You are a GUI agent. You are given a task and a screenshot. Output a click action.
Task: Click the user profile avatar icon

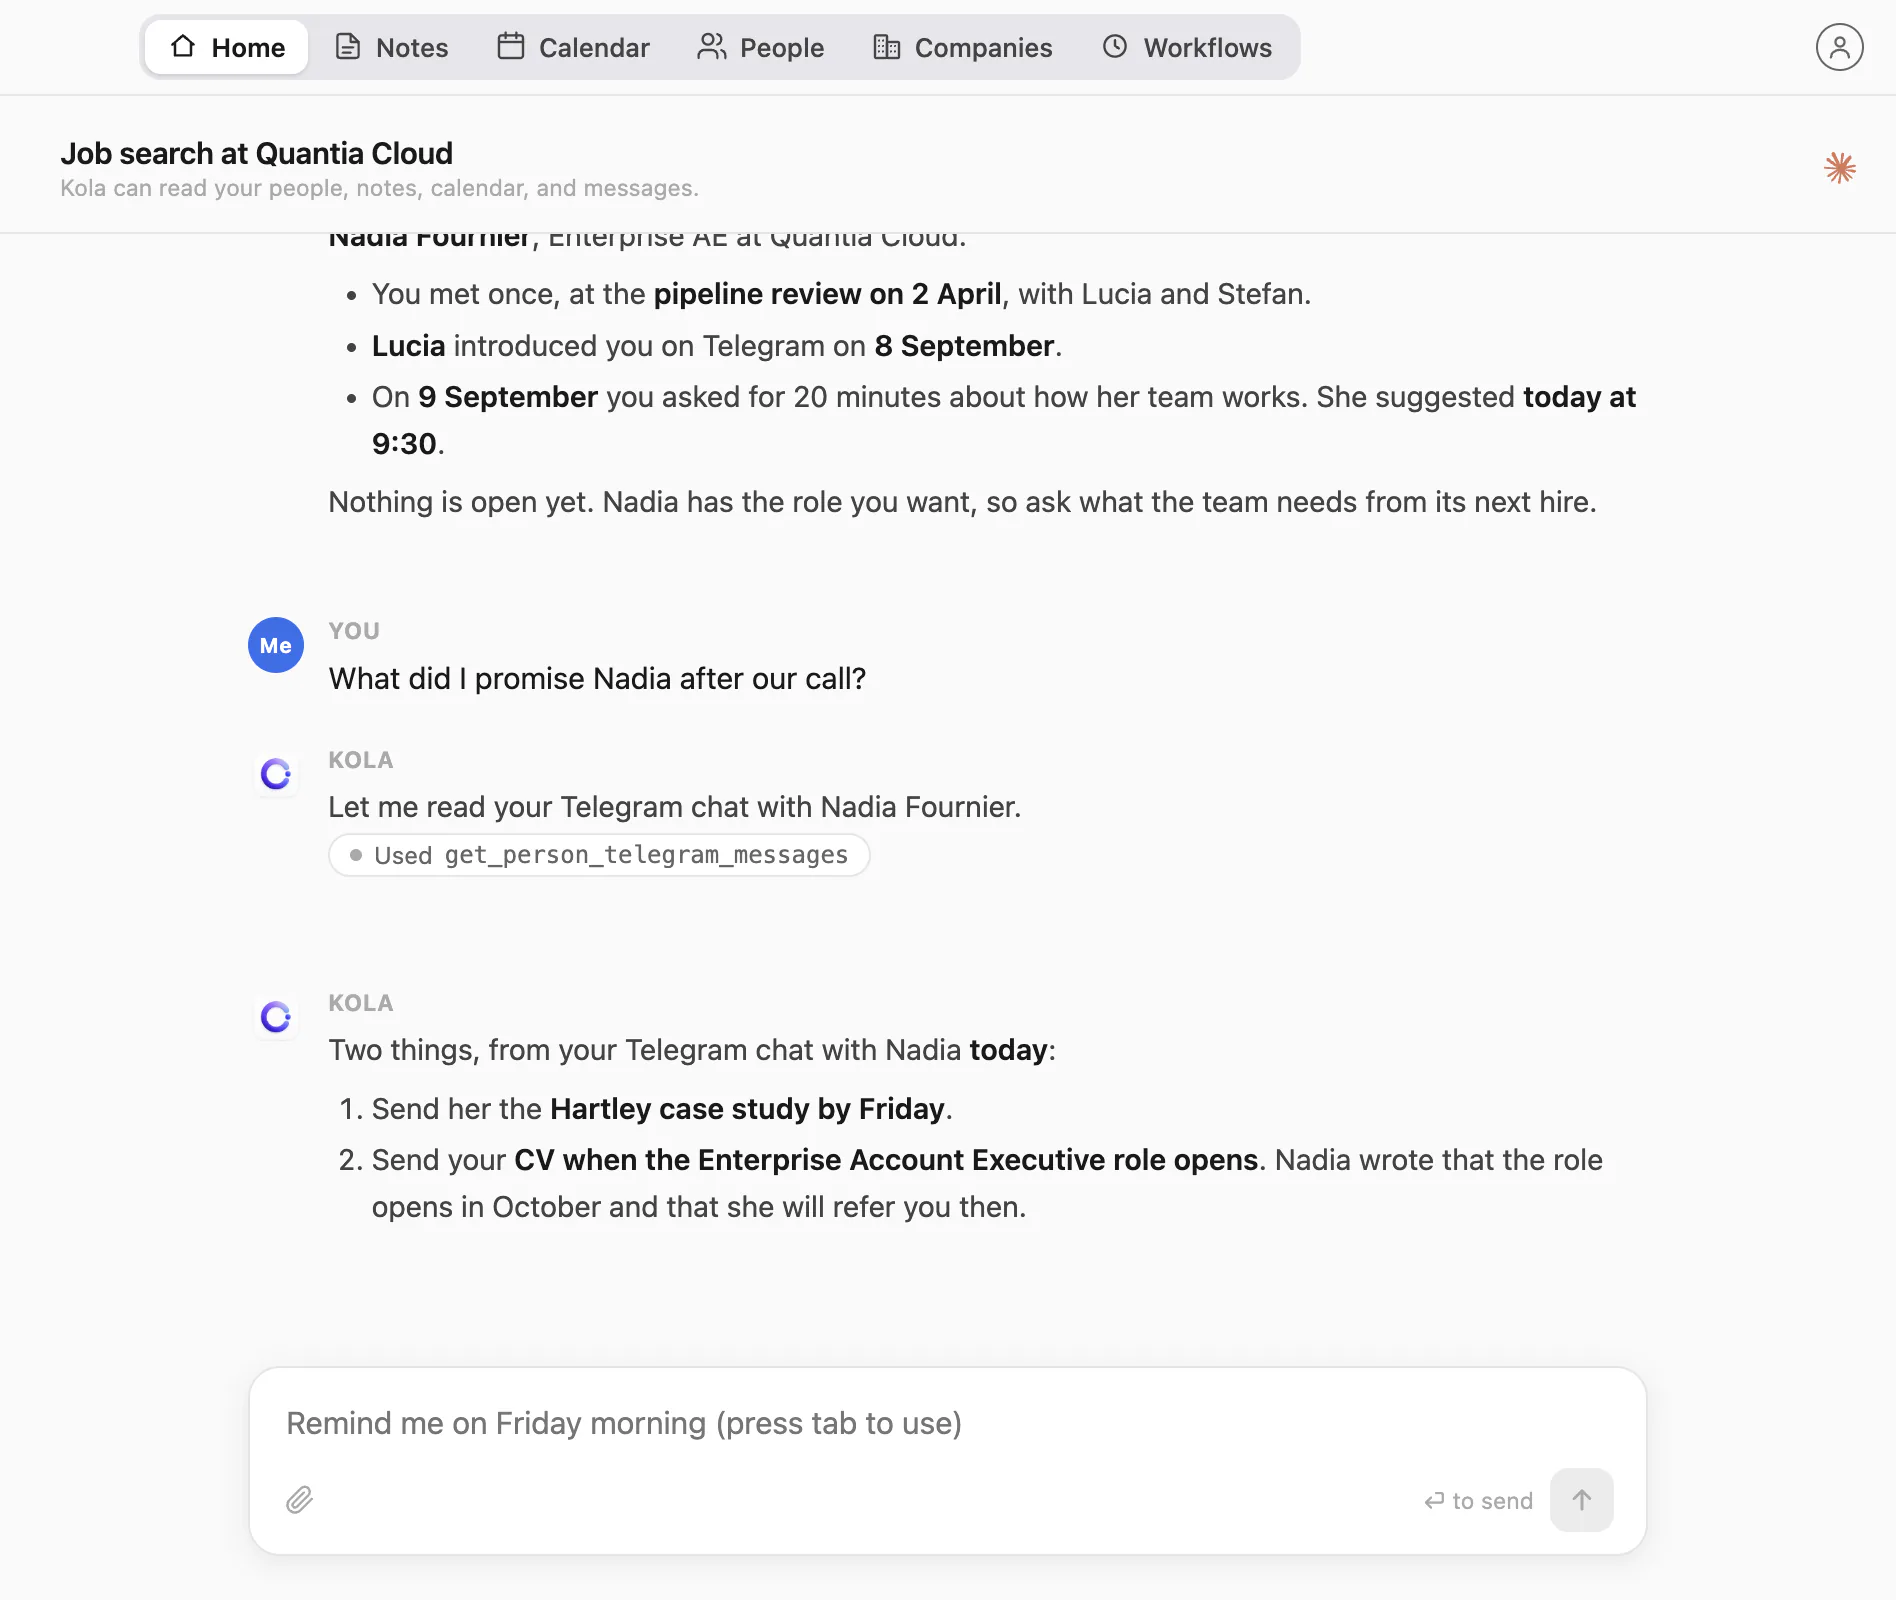point(1839,47)
